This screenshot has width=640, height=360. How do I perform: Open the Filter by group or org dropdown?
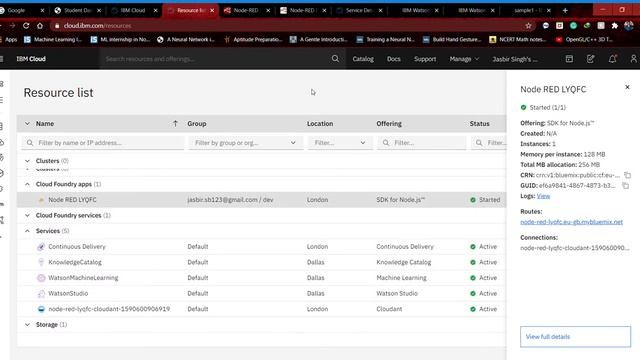click(x=246, y=143)
